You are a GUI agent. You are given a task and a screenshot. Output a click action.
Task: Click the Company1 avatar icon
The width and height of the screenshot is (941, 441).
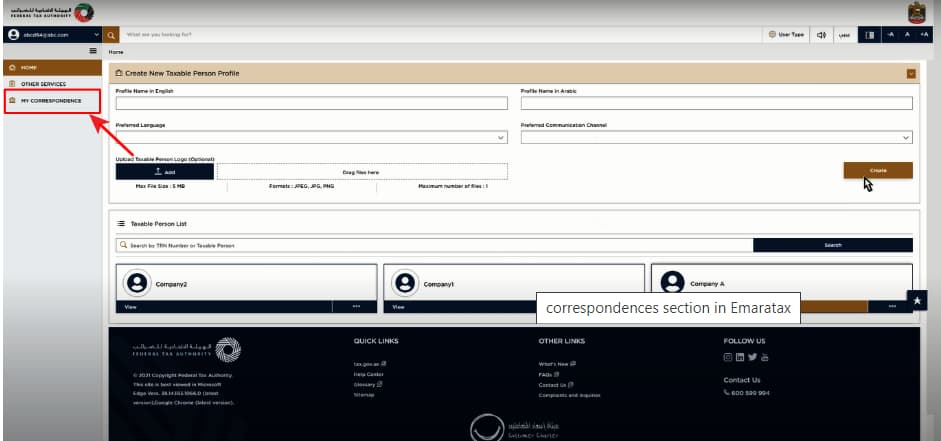click(x=405, y=283)
